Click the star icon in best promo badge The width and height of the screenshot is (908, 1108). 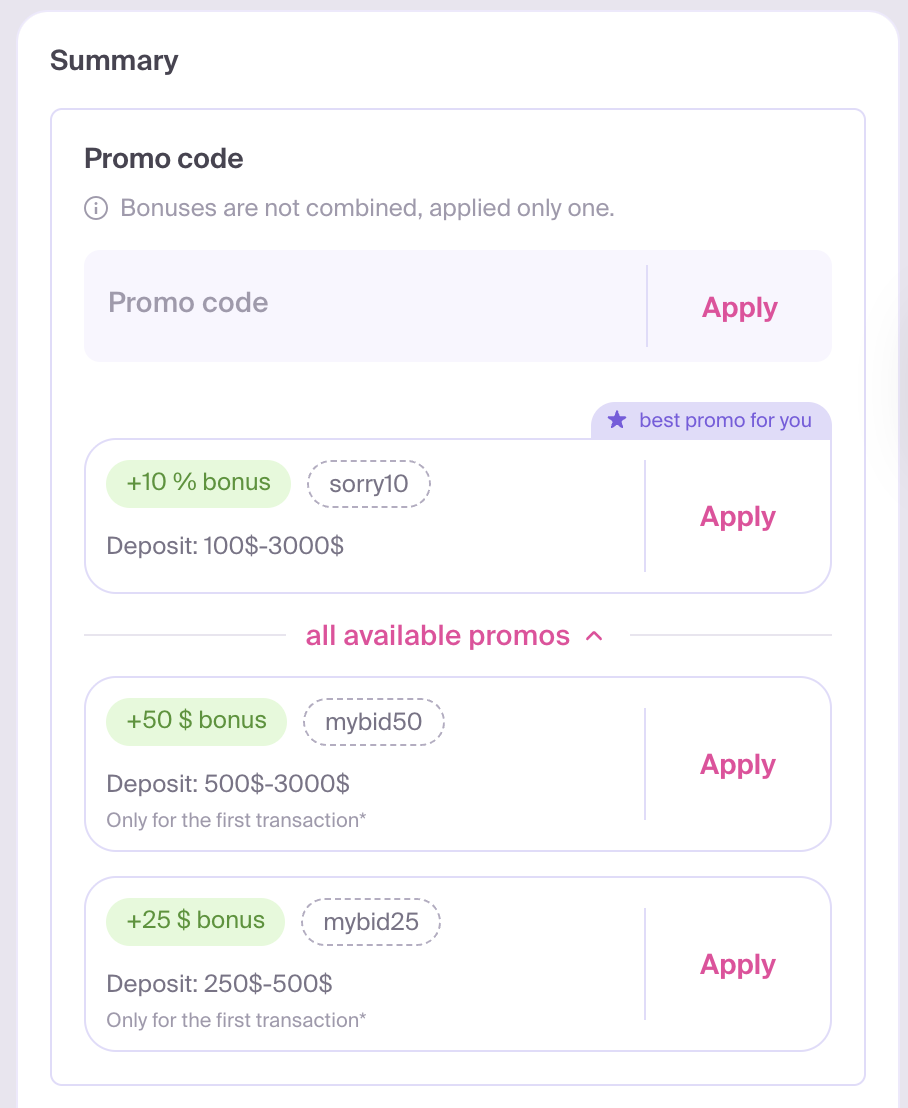[617, 420]
